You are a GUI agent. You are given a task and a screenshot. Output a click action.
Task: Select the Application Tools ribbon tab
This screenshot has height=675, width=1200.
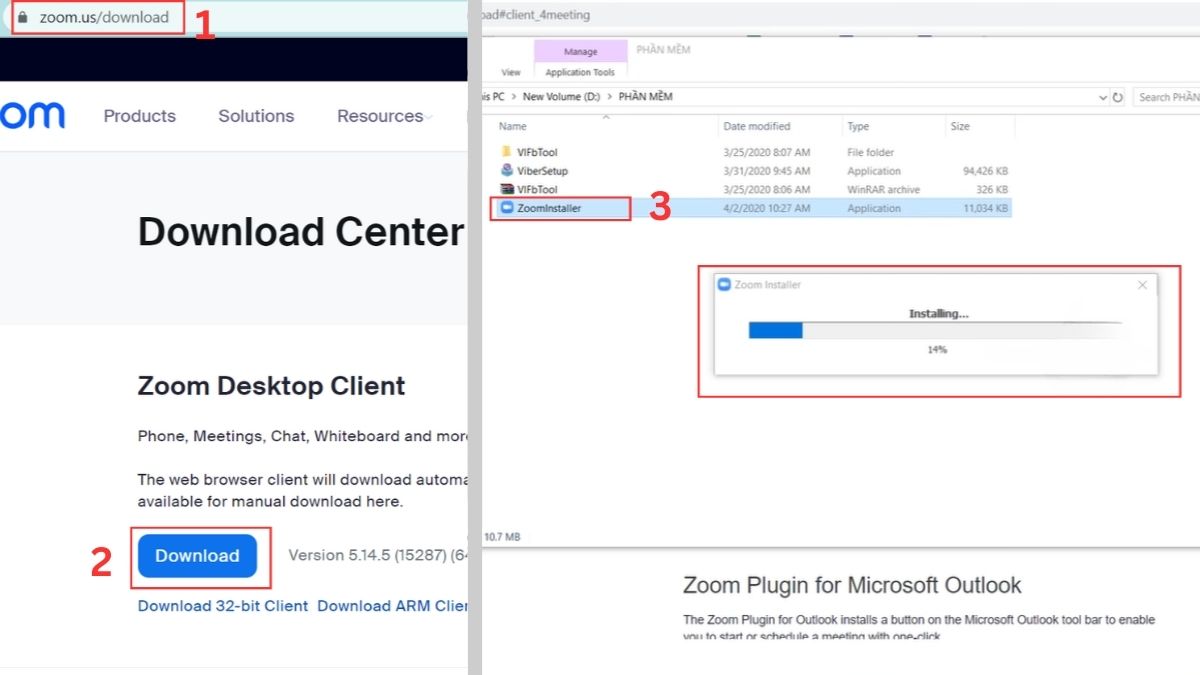coord(580,72)
